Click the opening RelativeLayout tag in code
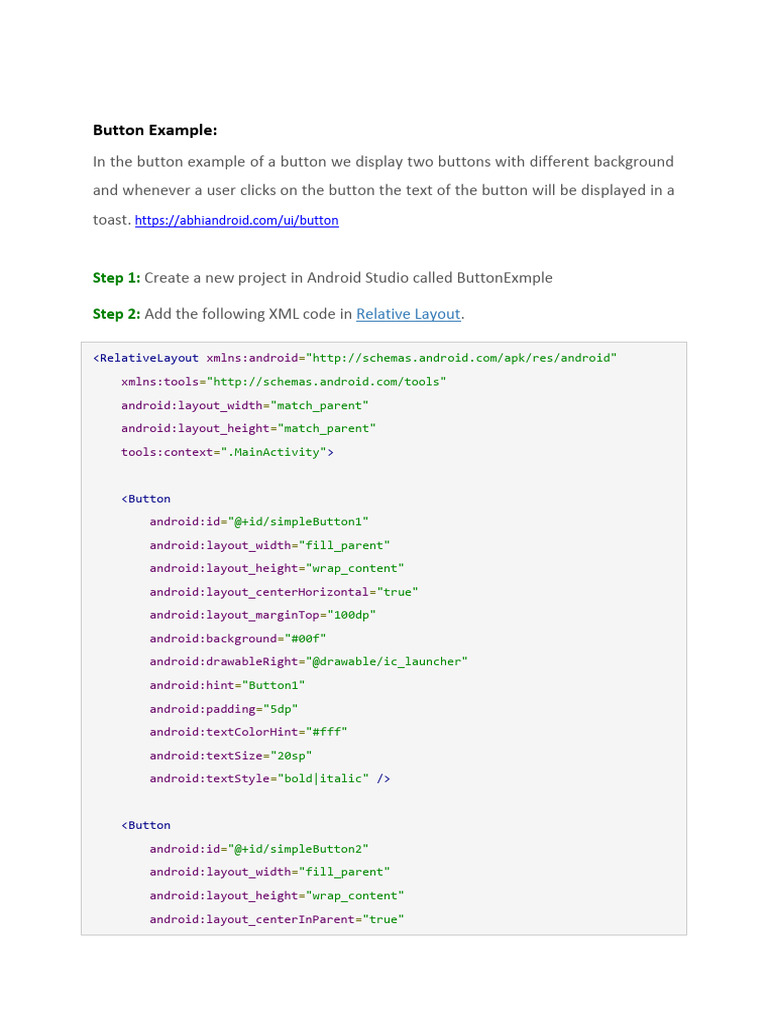768x1024 pixels. tap(146, 358)
